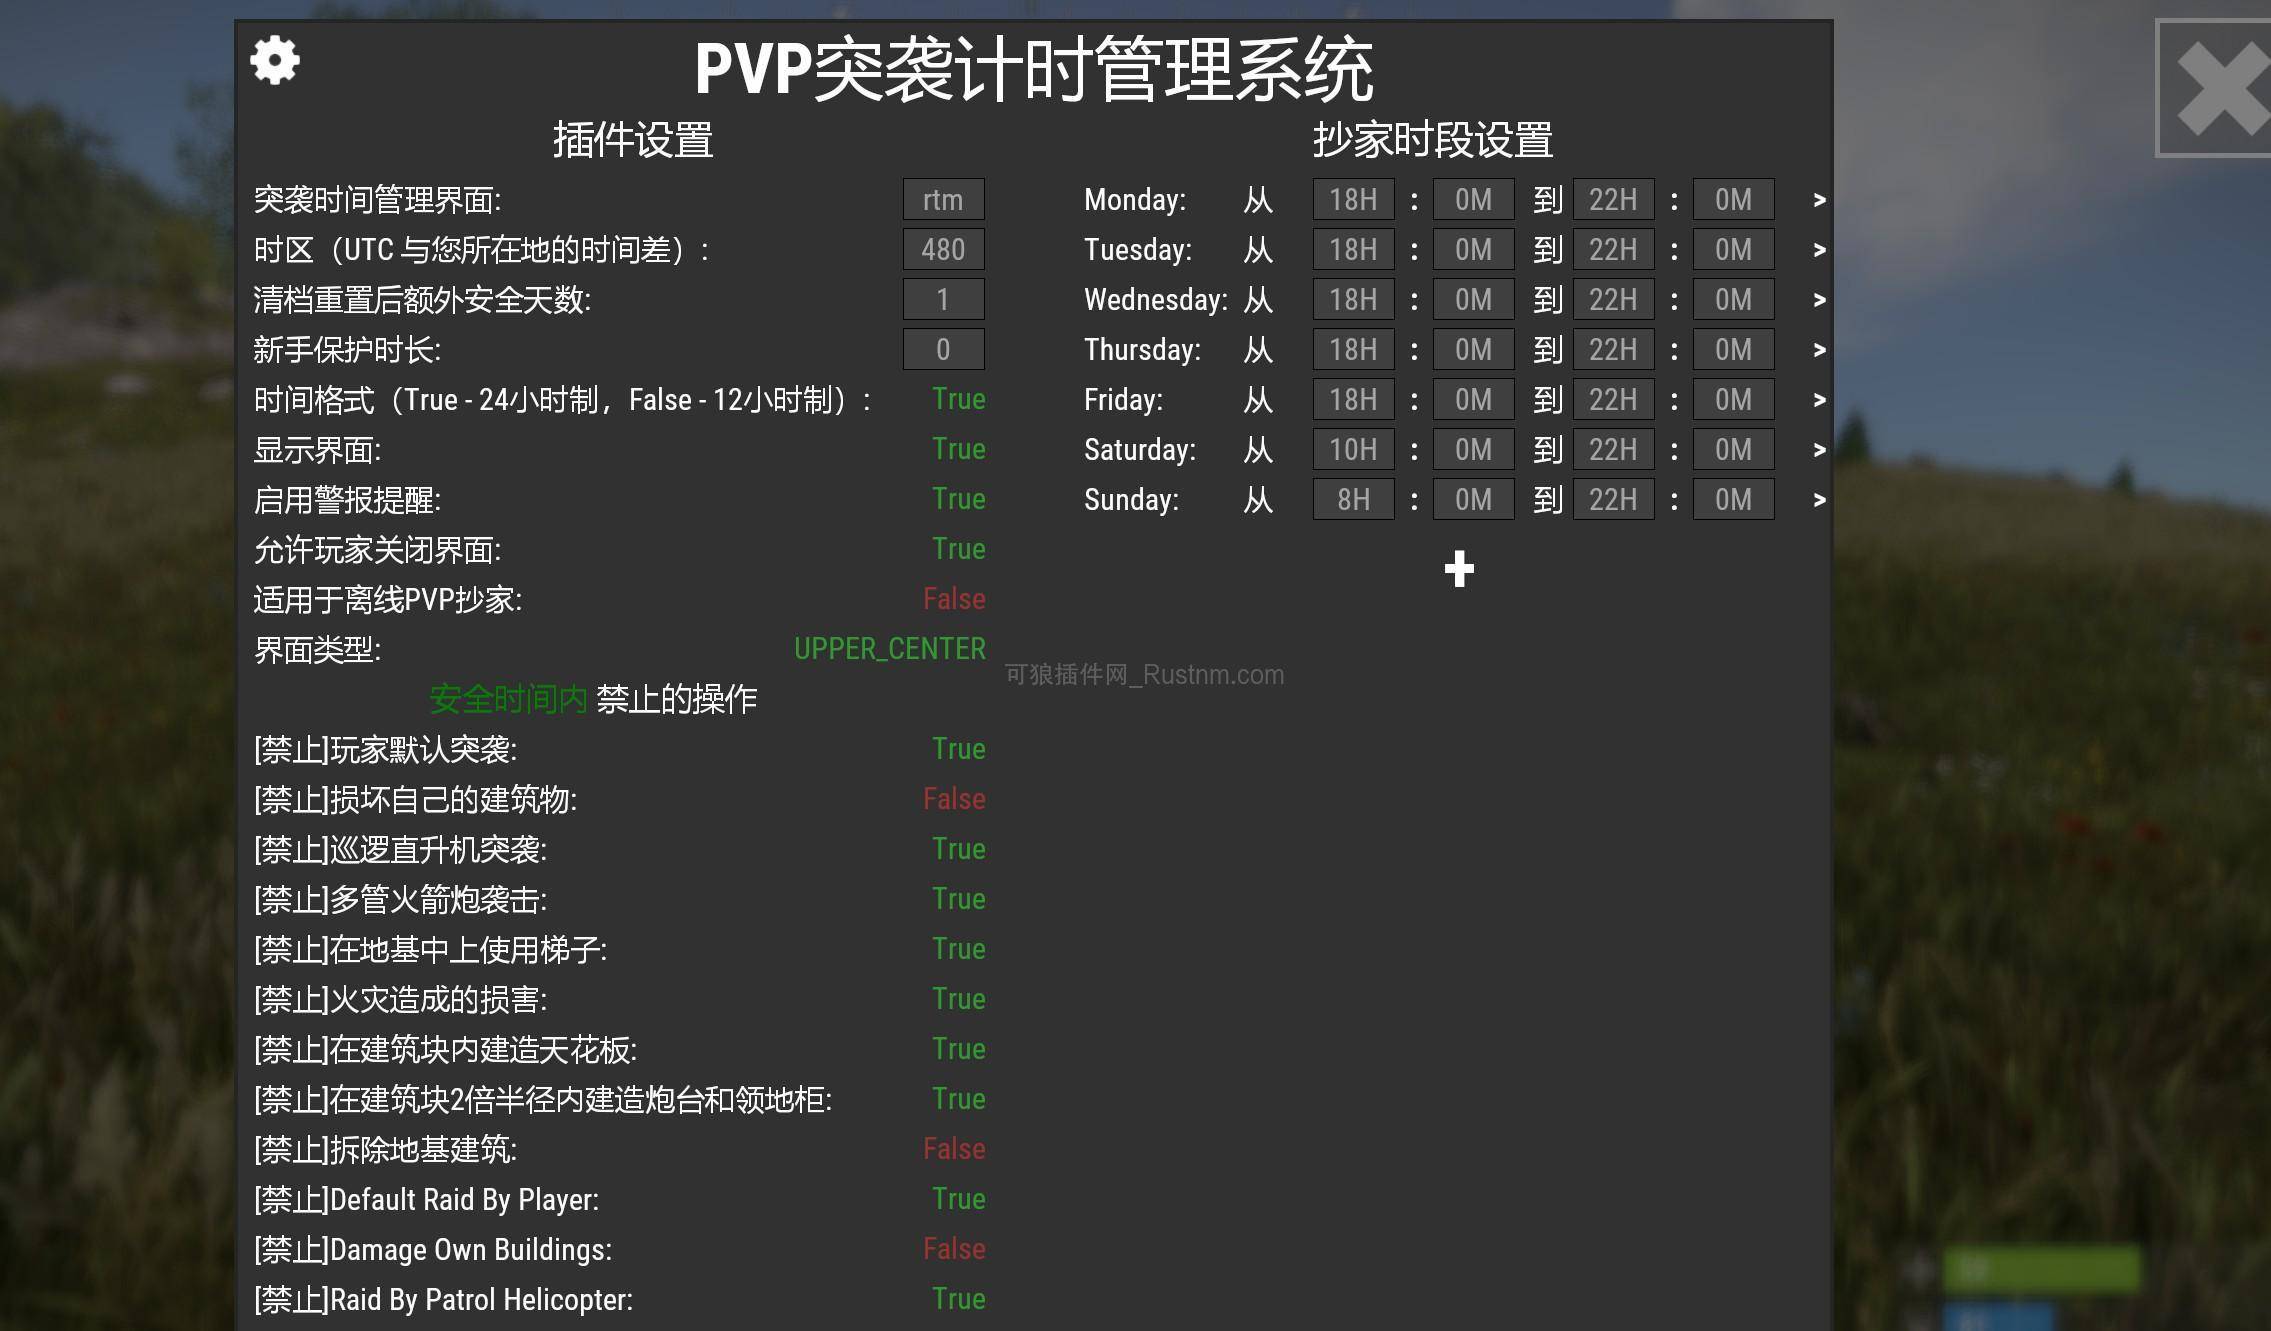Screen dimensions: 2271x1331
Task: Toggle 允许玩家关闭界面 setting
Action: pyautogui.click(x=958, y=549)
